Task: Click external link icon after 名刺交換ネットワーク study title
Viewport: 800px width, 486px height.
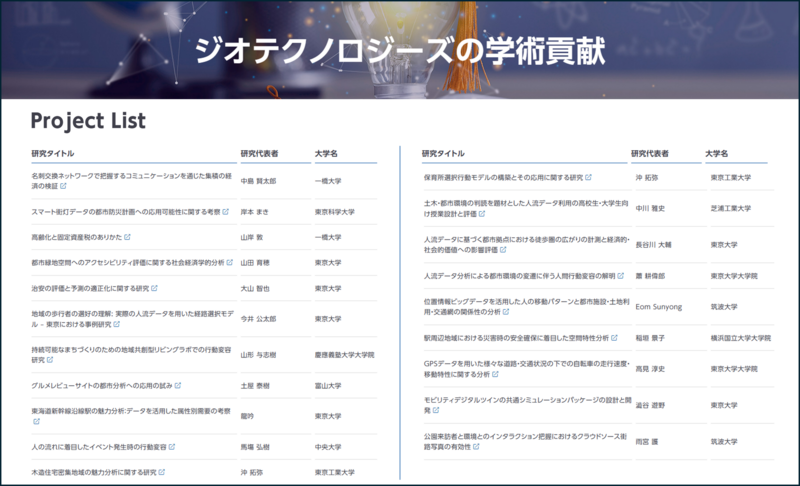Action: pyautogui.click(x=64, y=186)
